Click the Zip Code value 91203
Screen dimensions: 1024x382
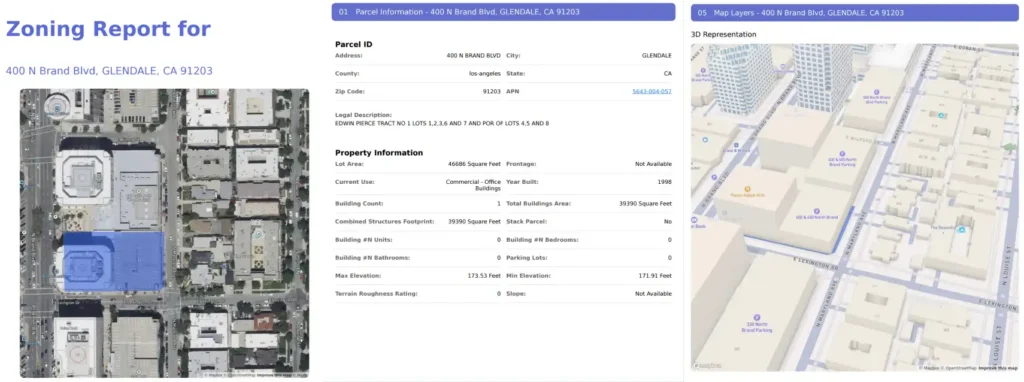[x=492, y=91]
